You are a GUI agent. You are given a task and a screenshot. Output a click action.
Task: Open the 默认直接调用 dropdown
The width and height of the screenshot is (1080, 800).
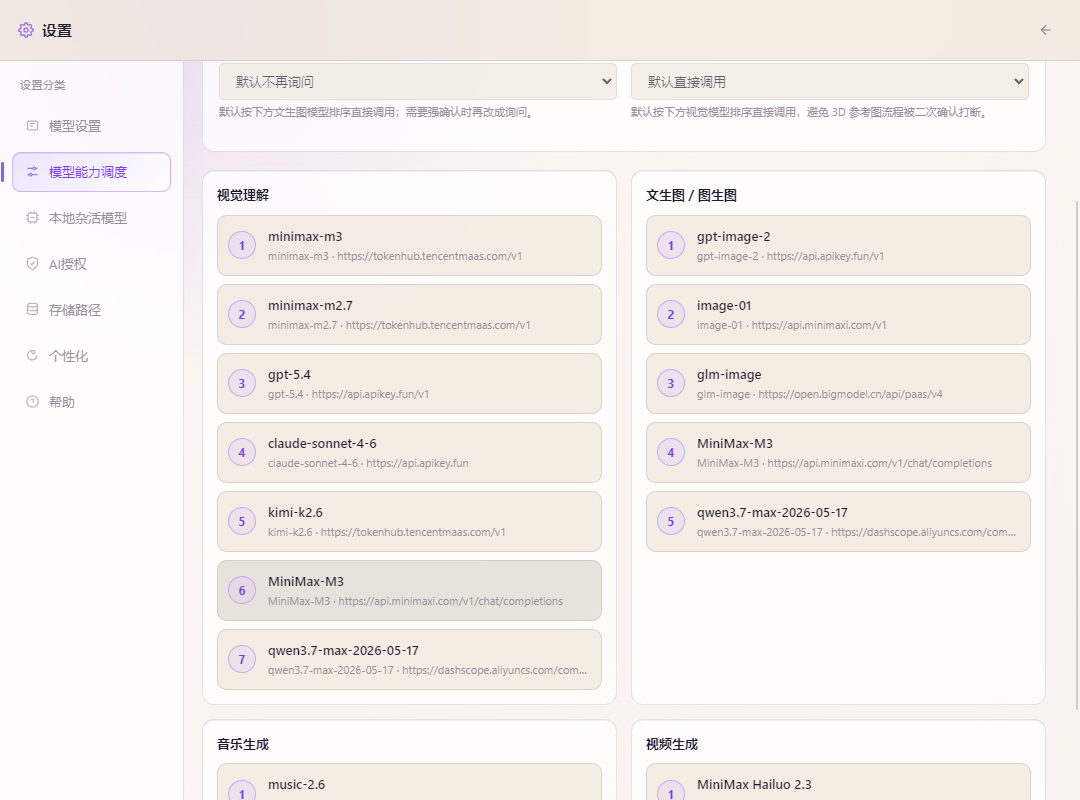pos(829,81)
